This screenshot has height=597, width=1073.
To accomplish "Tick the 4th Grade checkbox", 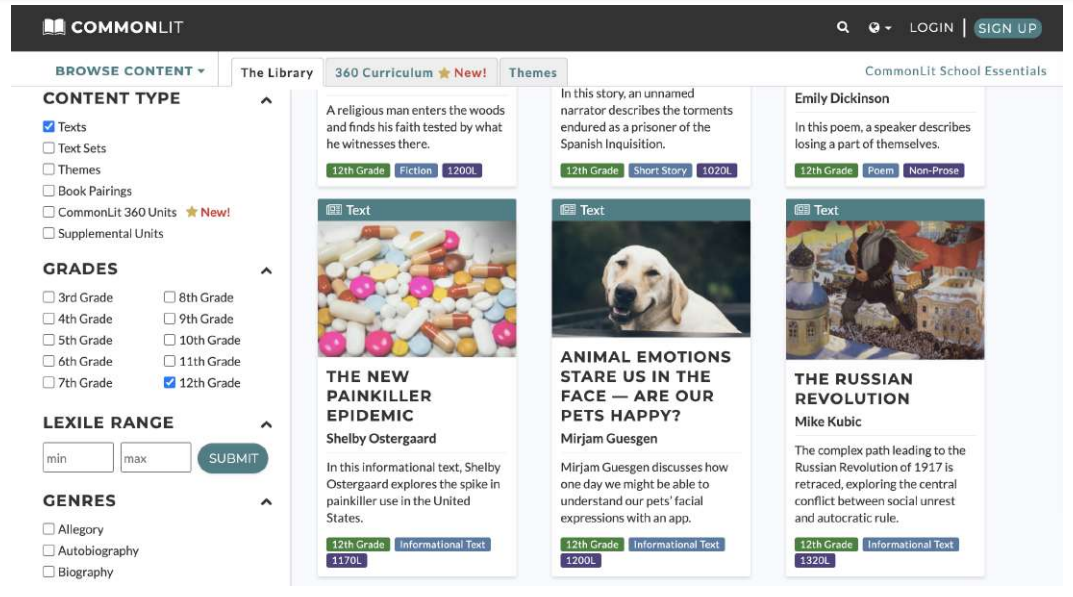I will point(49,318).
